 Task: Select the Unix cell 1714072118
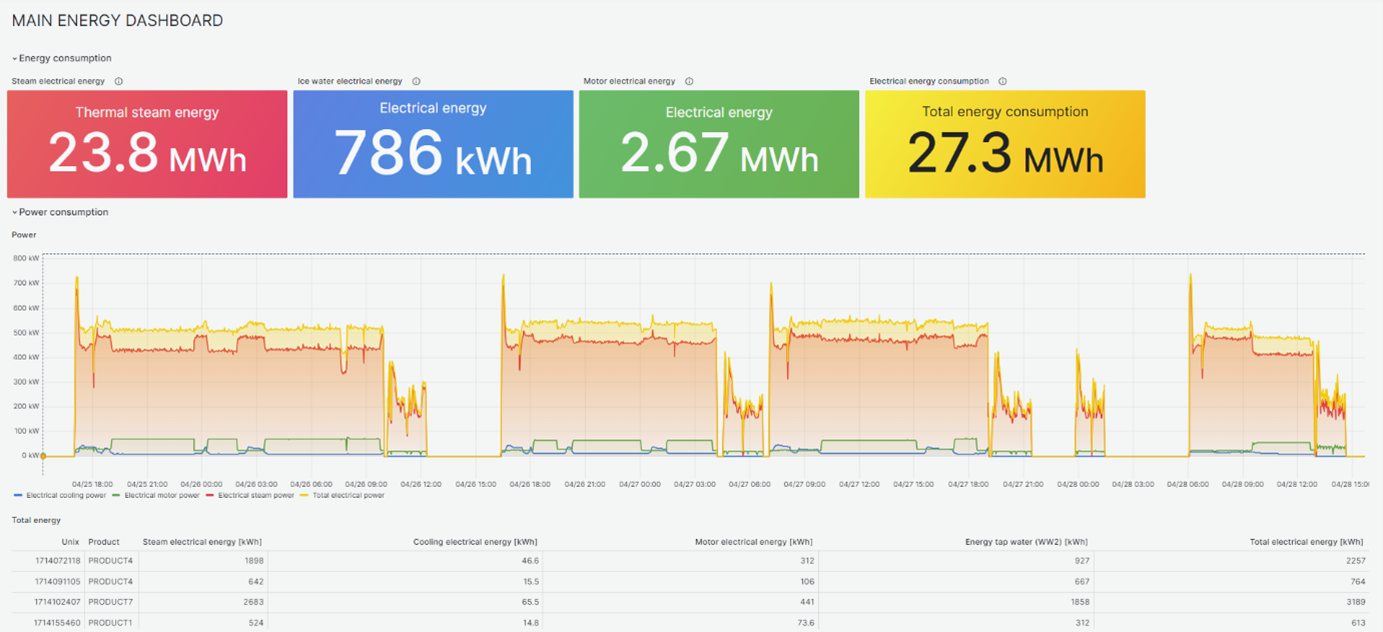[58, 561]
